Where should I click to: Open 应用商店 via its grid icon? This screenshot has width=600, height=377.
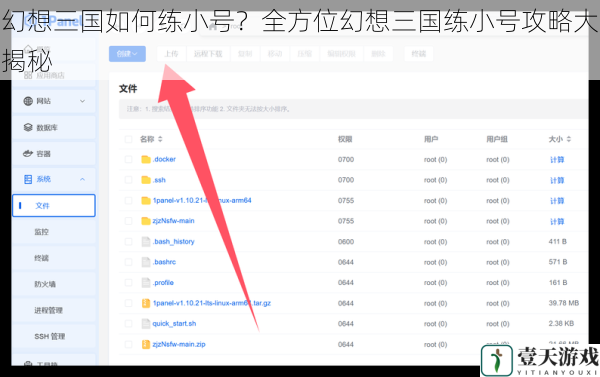click(28, 75)
